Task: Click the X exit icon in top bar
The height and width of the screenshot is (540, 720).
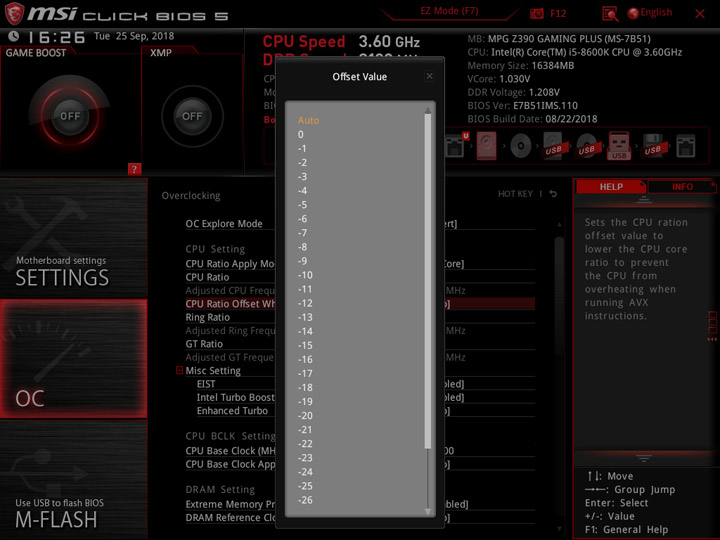Action: click(699, 14)
